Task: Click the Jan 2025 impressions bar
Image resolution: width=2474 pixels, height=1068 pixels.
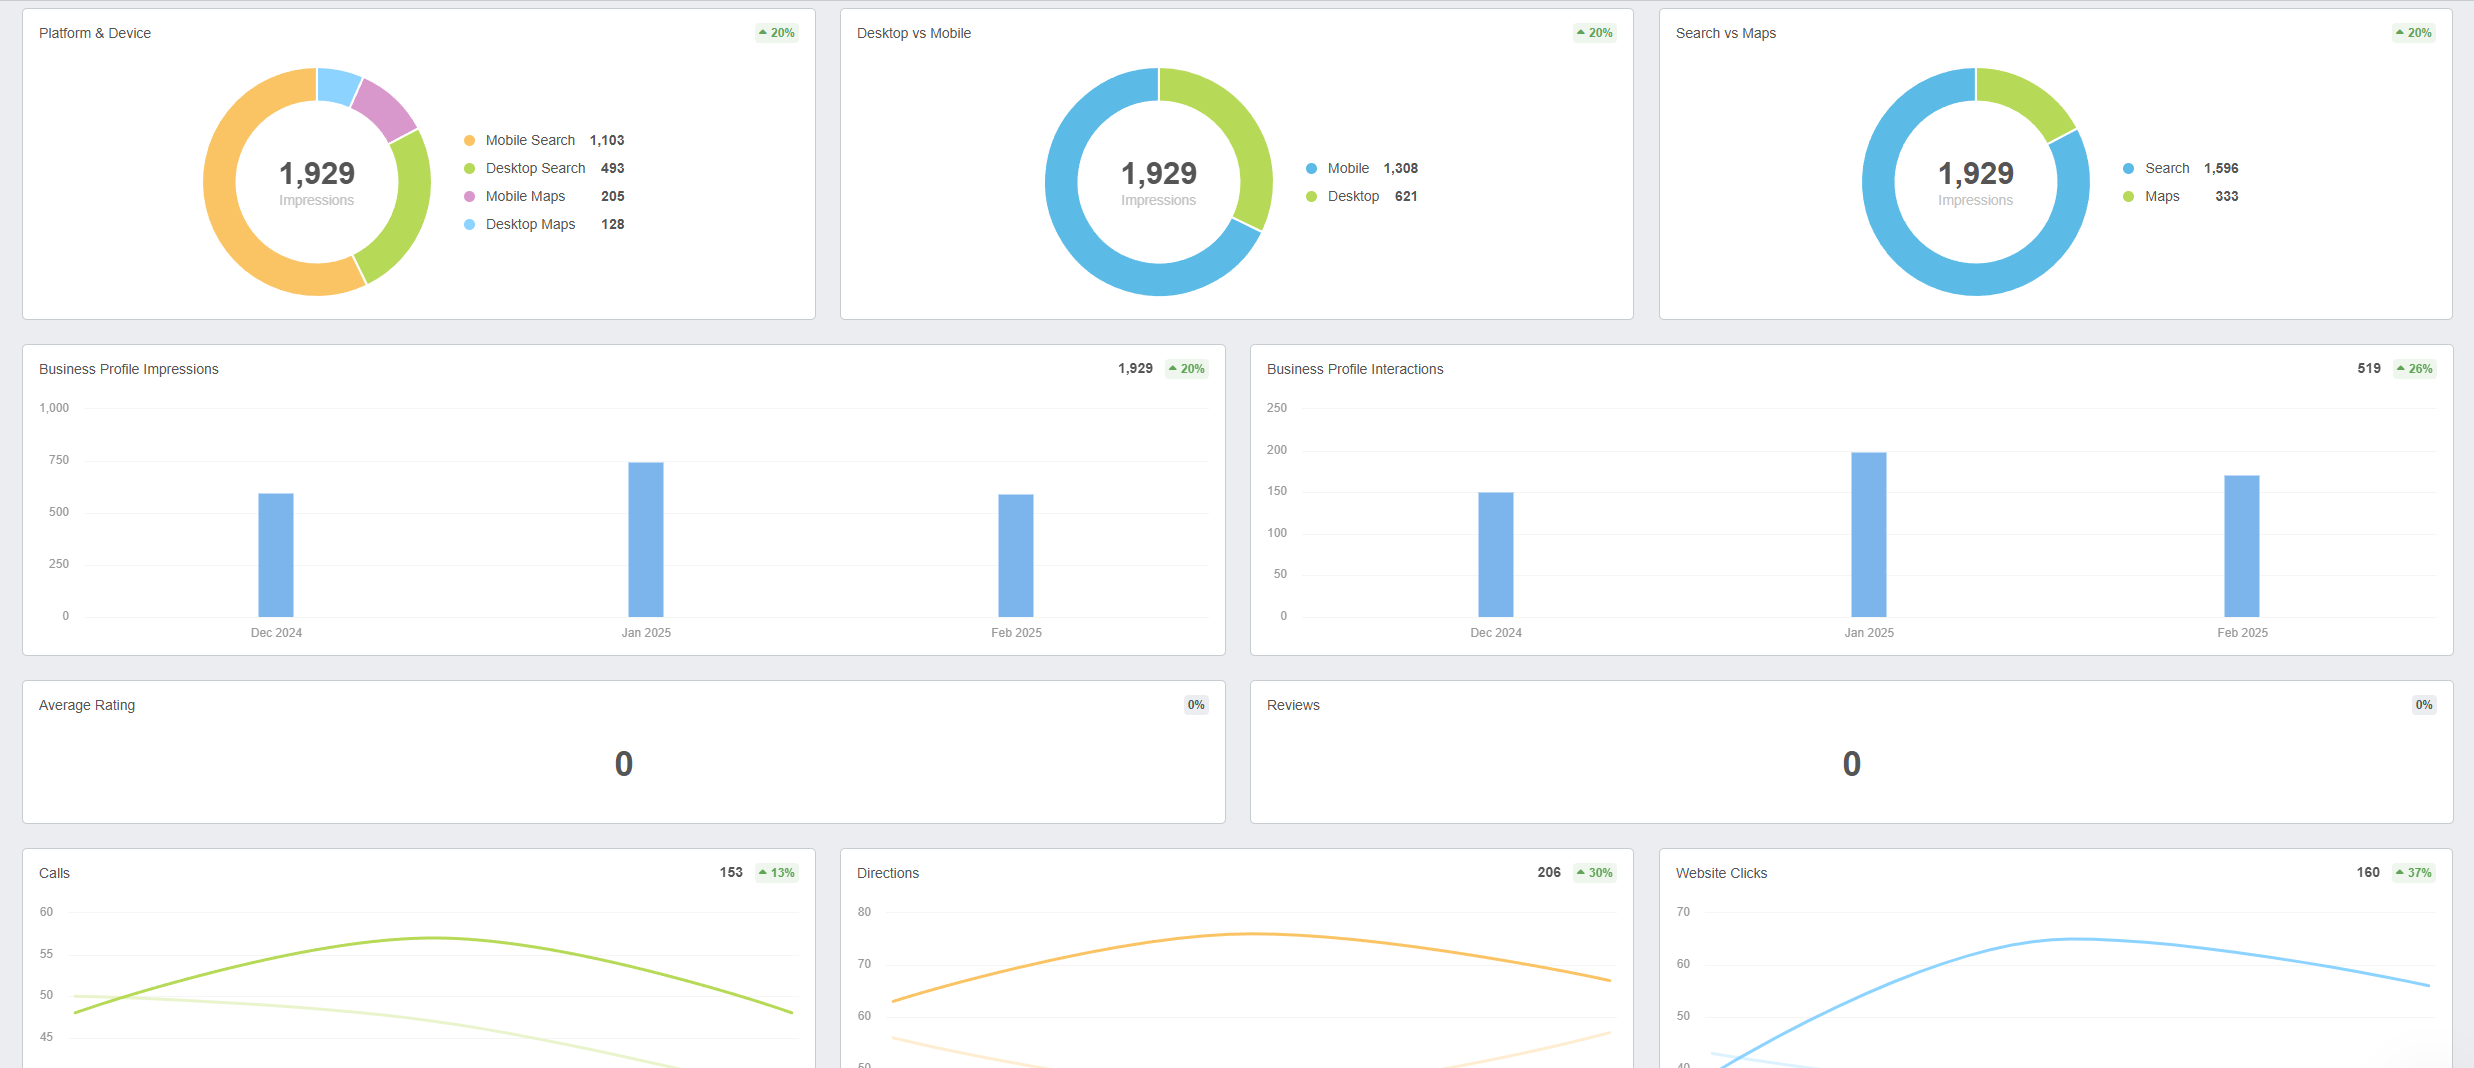Action: click(646, 540)
